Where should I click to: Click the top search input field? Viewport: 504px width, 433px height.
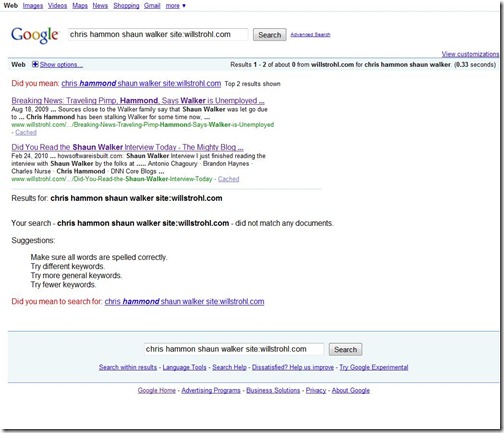[158, 34]
